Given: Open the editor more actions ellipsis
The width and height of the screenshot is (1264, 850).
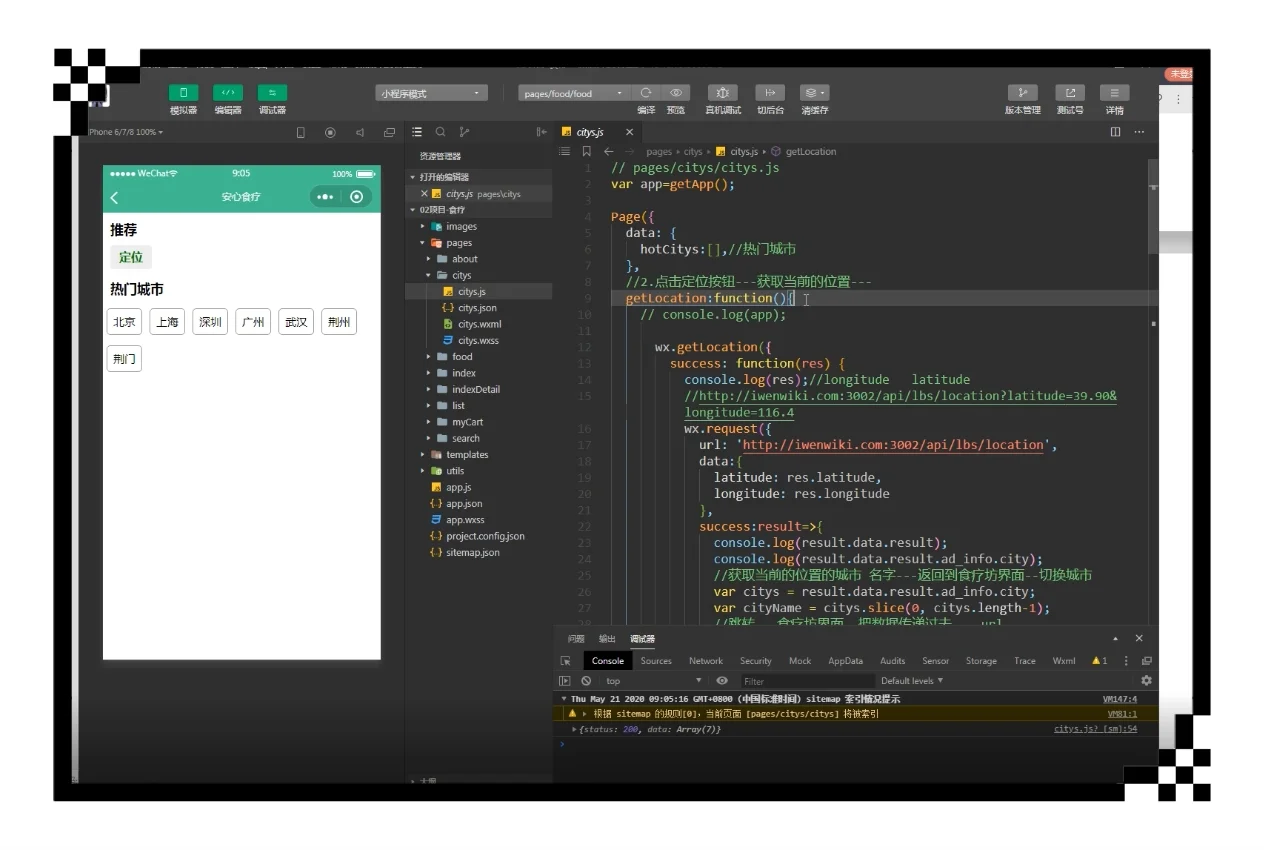Looking at the screenshot, I should 1139,132.
